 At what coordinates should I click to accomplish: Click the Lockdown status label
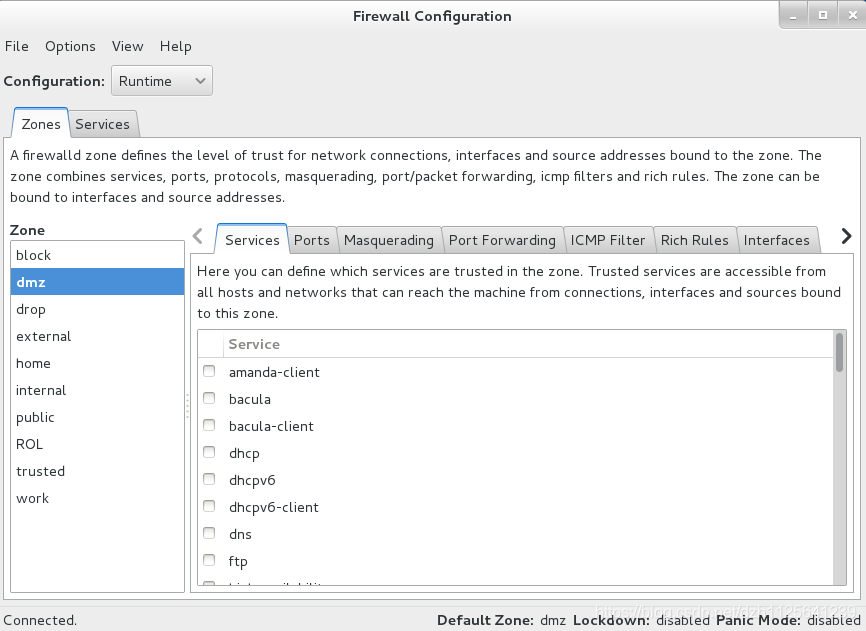611,620
